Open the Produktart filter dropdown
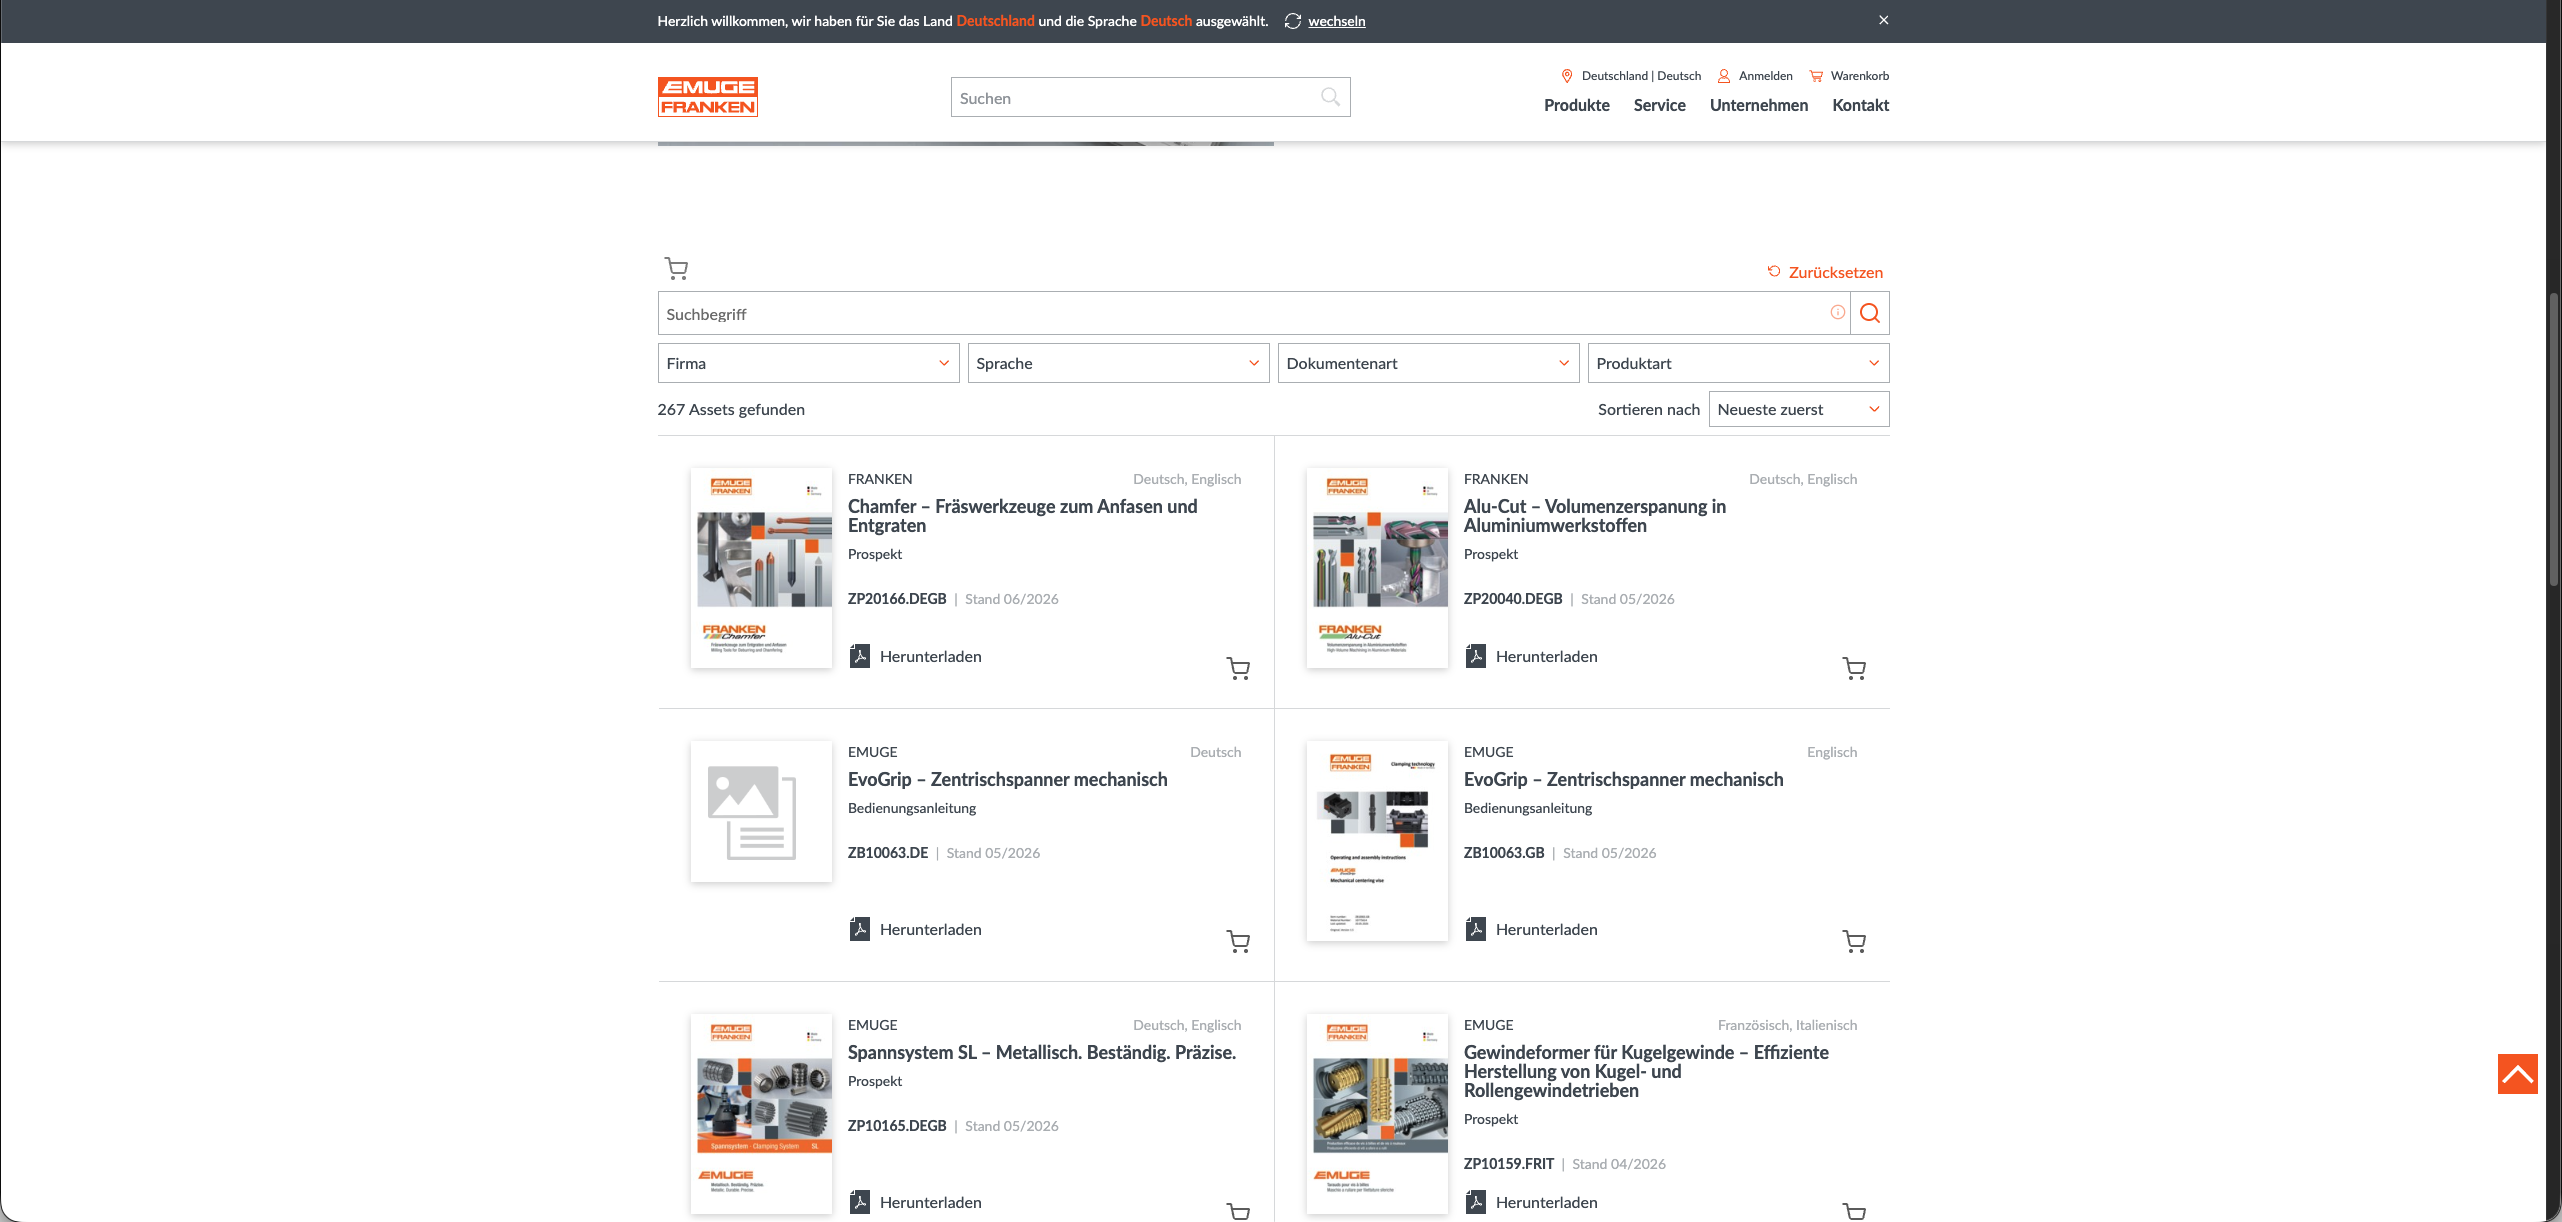The width and height of the screenshot is (2562, 1222). (1738, 363)
